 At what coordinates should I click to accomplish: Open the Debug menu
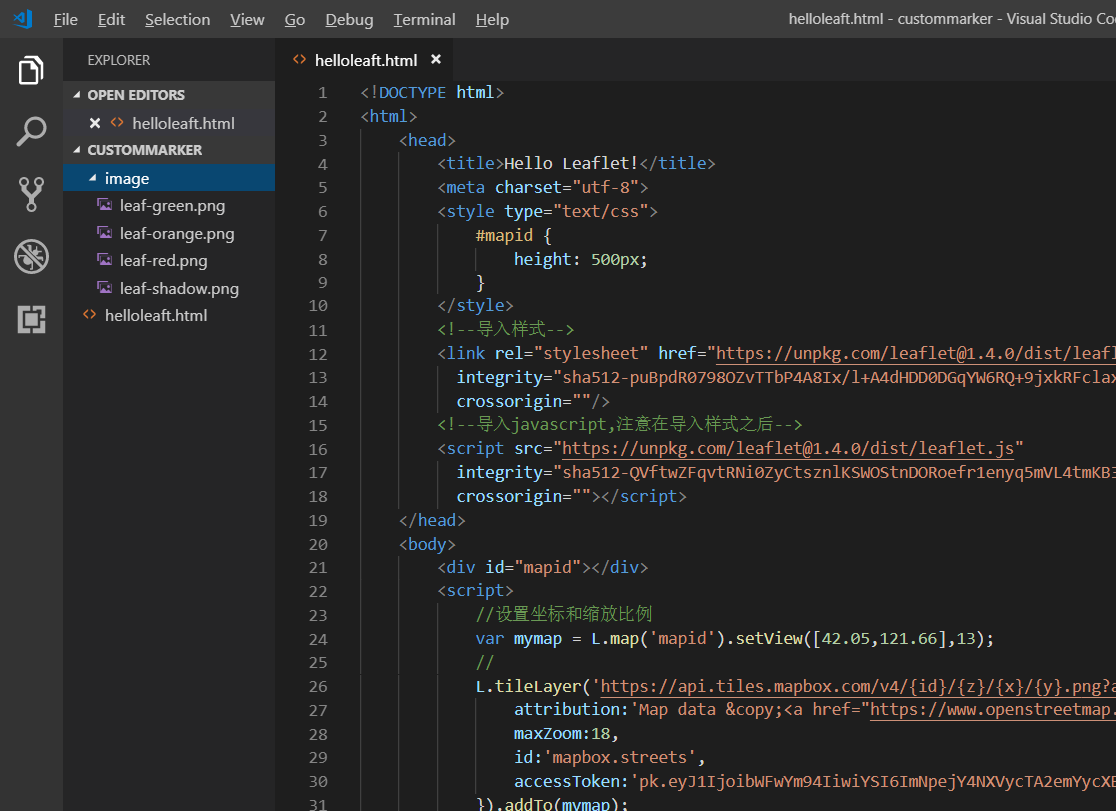pyautogui.click(x=349, y=19)
